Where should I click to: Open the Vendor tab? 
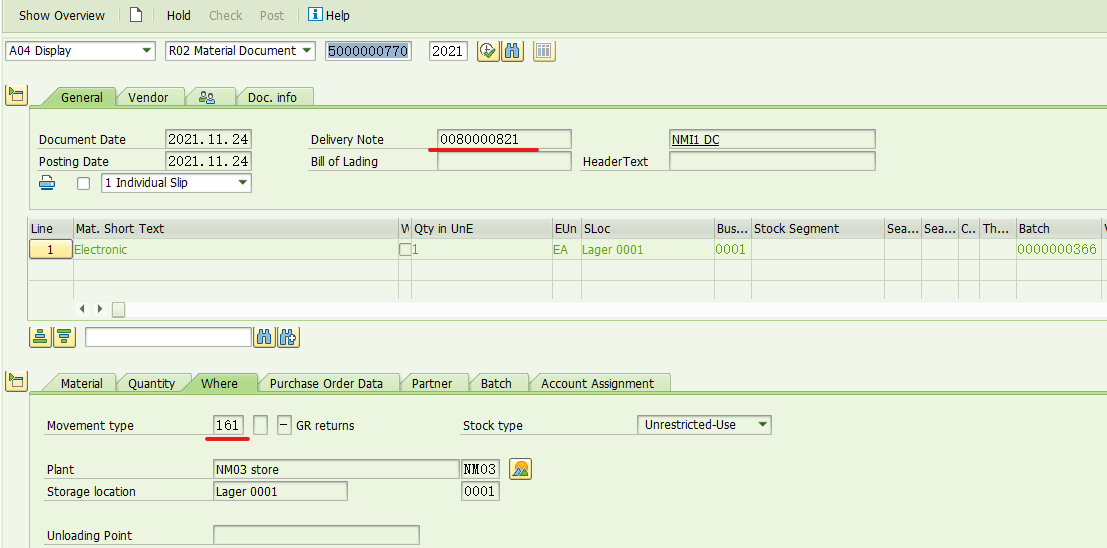[148, 97]
